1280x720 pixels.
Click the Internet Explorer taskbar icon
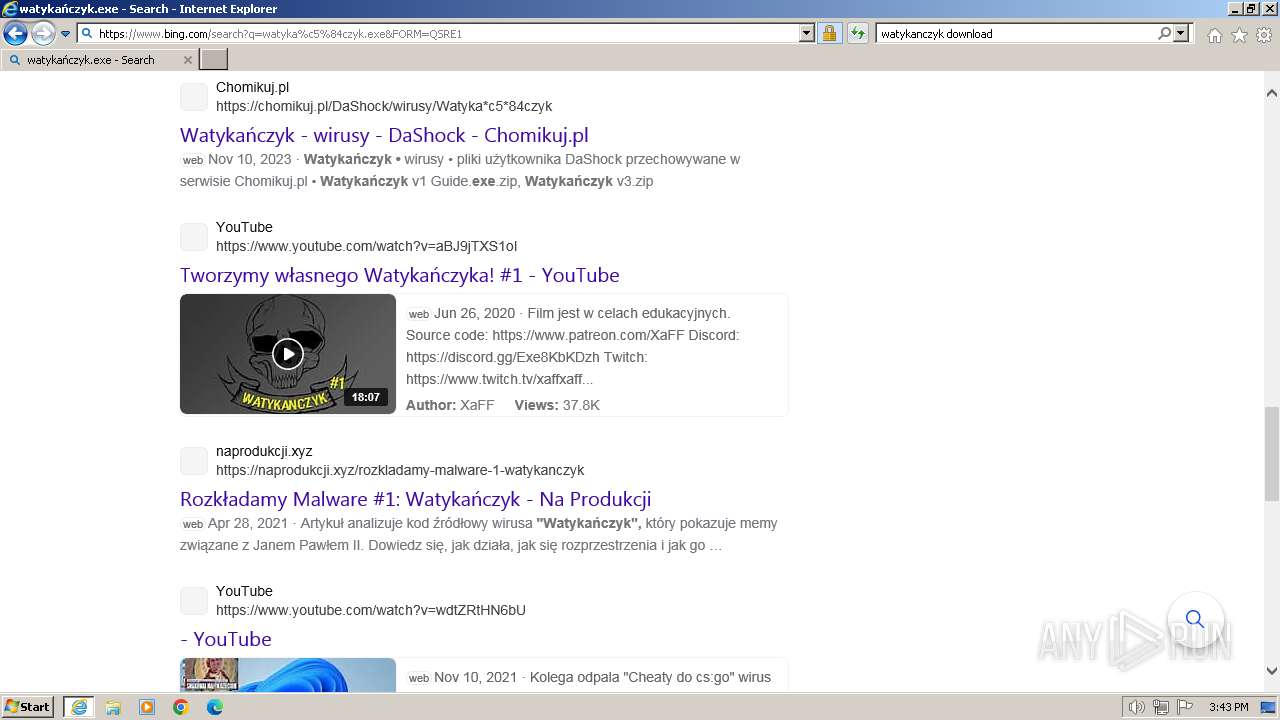pos(78,707)
